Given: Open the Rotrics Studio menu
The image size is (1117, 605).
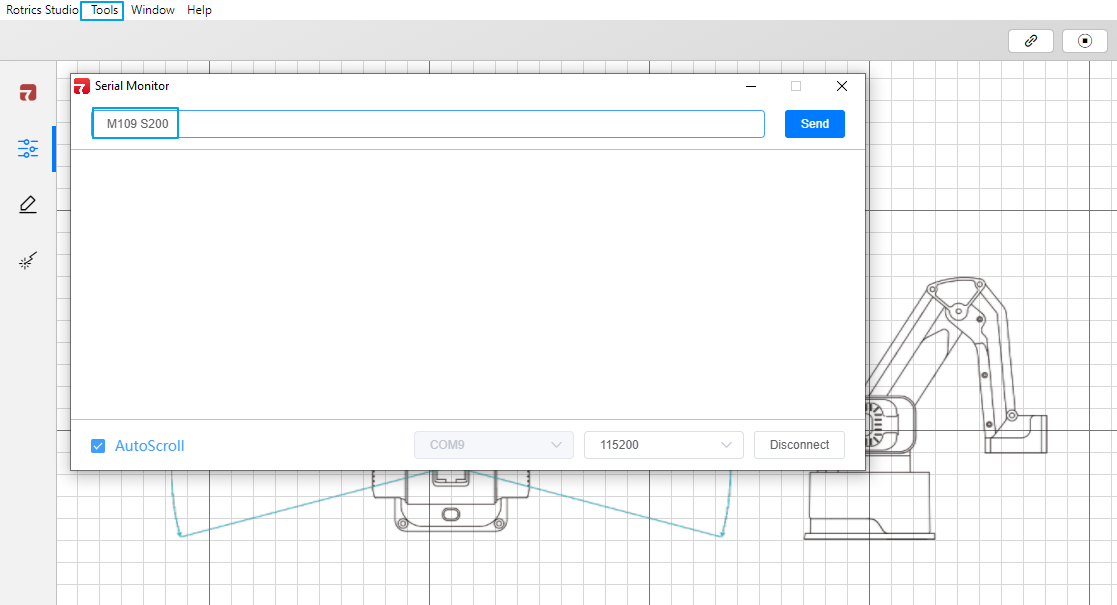Looking at the screenshot, I should point(42,10).
